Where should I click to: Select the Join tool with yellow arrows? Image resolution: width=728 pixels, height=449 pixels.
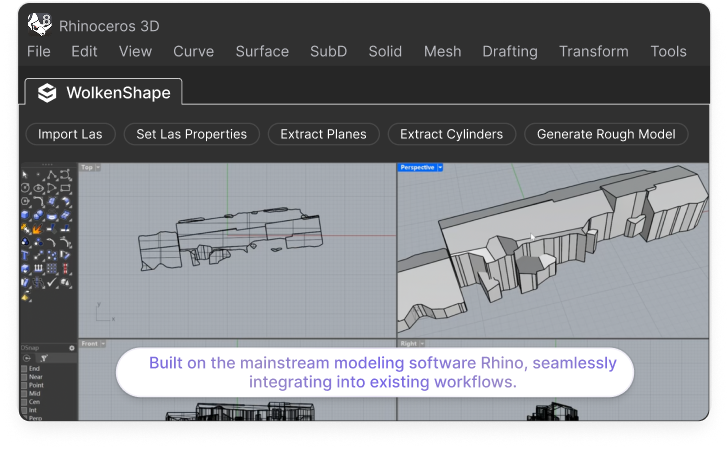25,228
